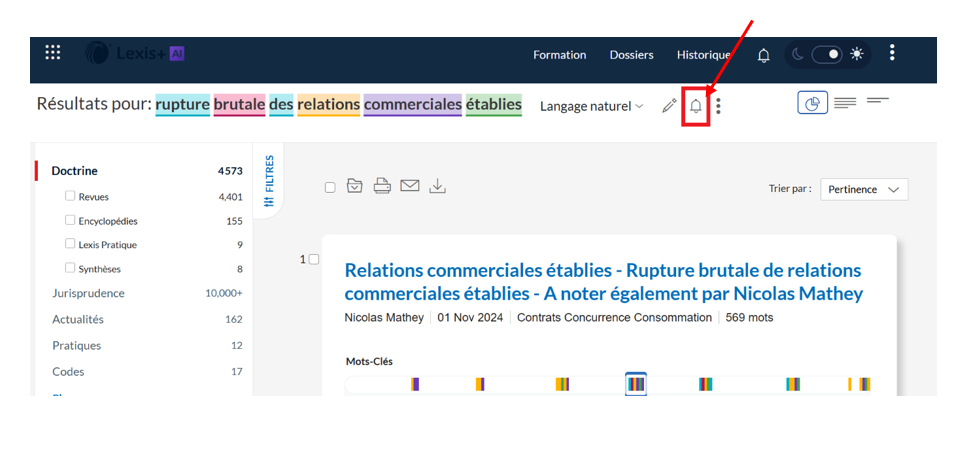Viewport: 967px width, 450px height.
Task: Select the chart graphical view icon
Action: [x=813, y=103]
